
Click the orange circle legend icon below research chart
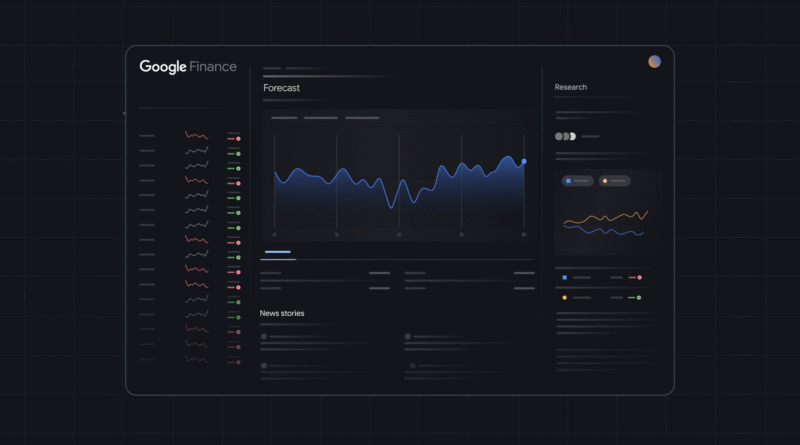[x=564, y=297]
